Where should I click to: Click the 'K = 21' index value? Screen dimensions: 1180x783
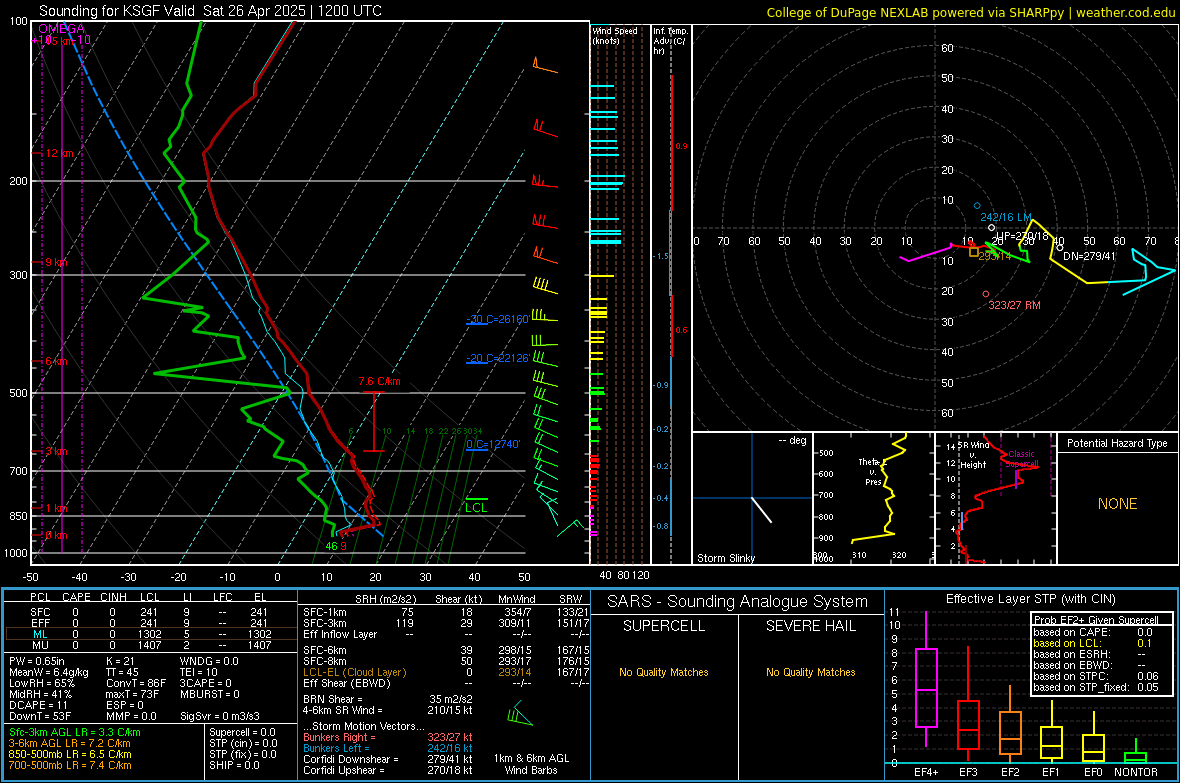[x=120, y=661]
